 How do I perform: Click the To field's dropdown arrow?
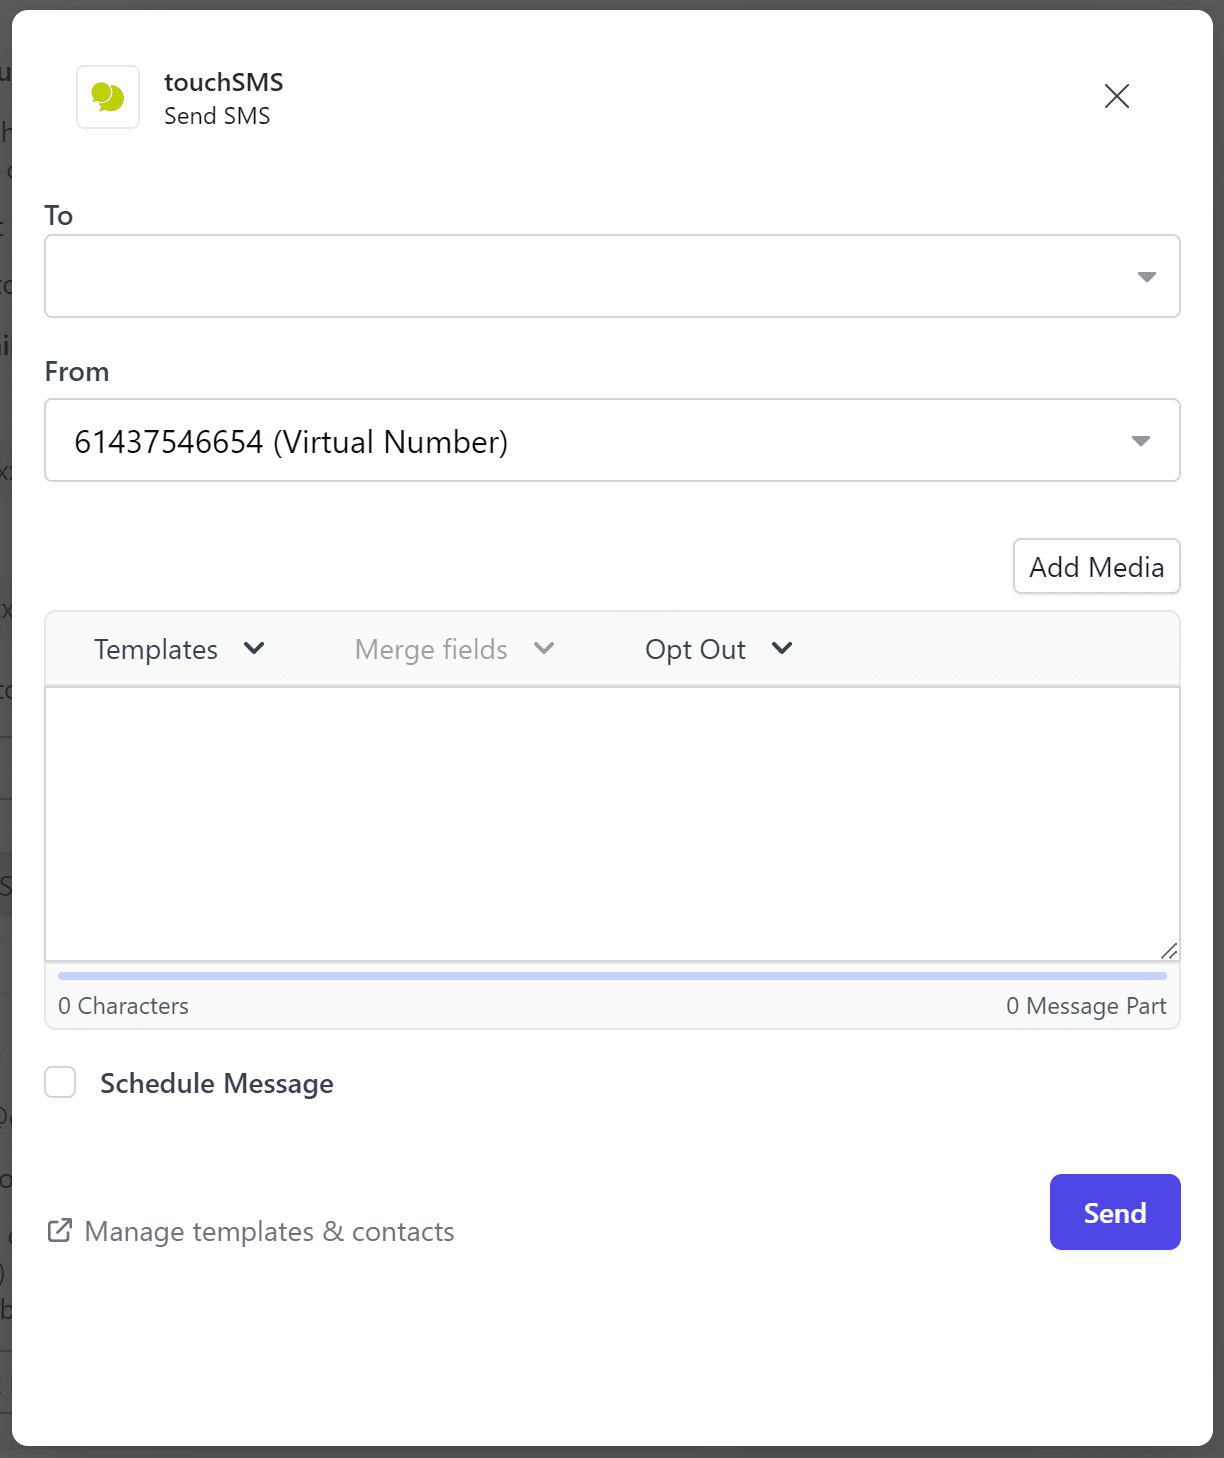coord(1146,277)
